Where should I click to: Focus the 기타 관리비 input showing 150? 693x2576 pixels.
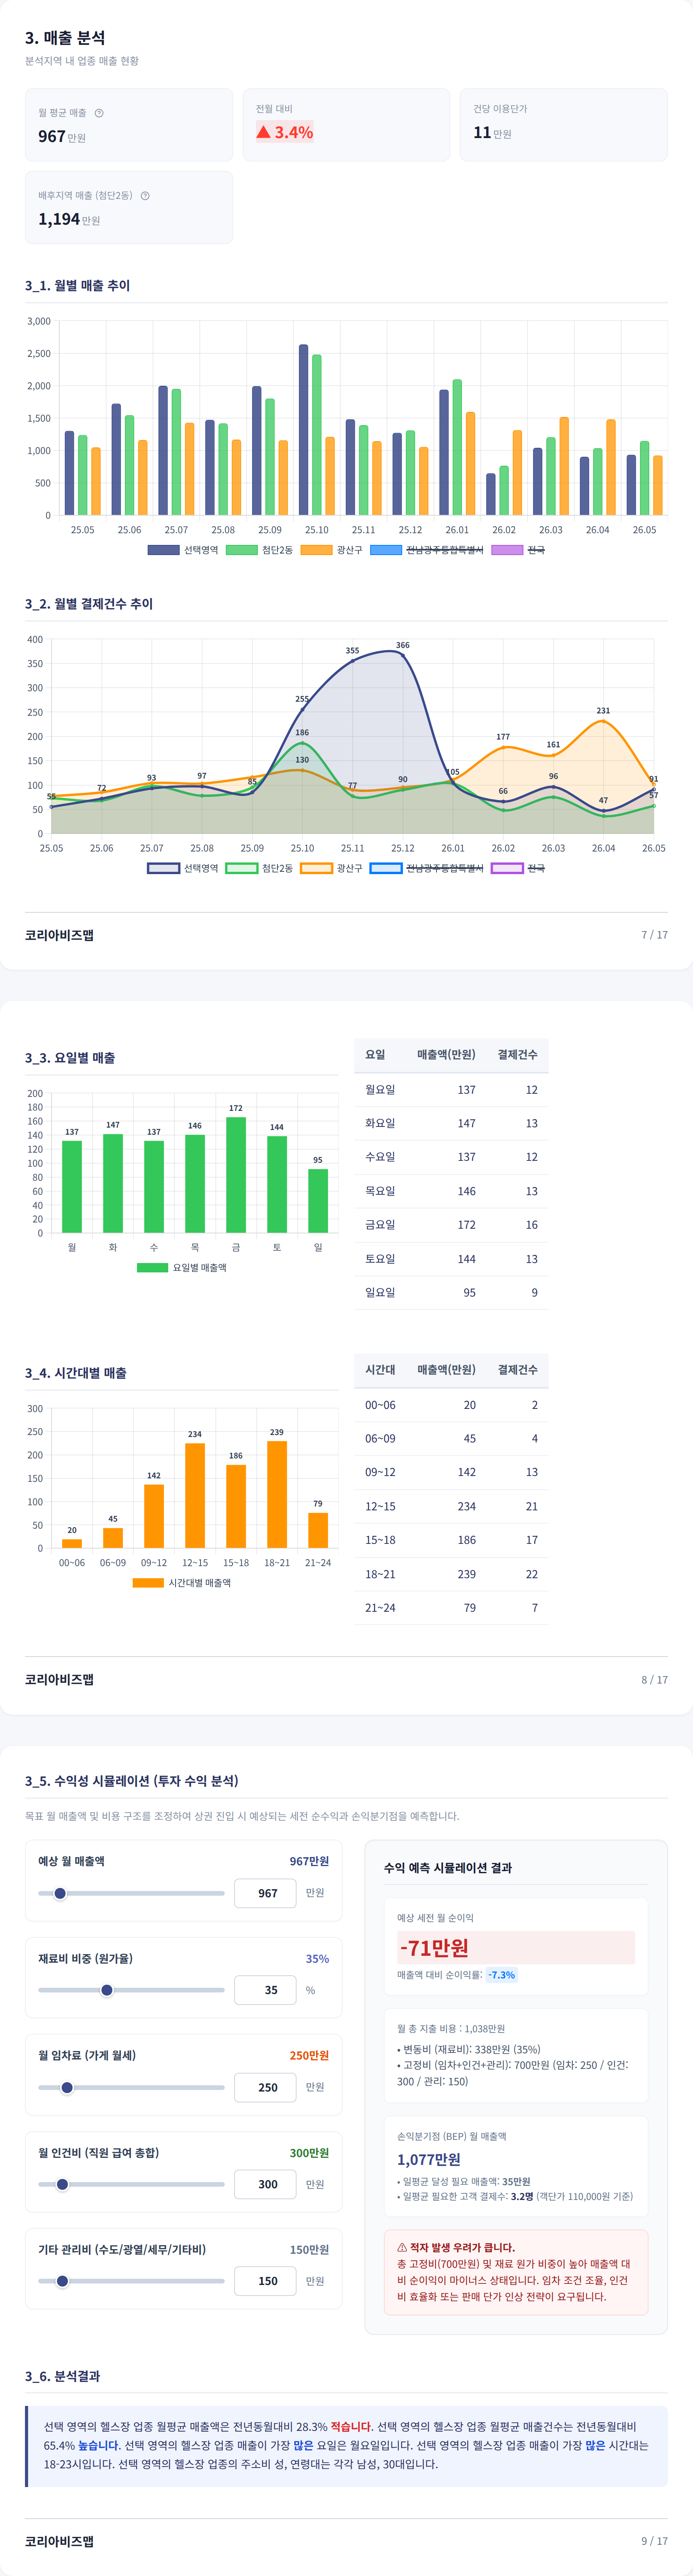click(265, 2281)
